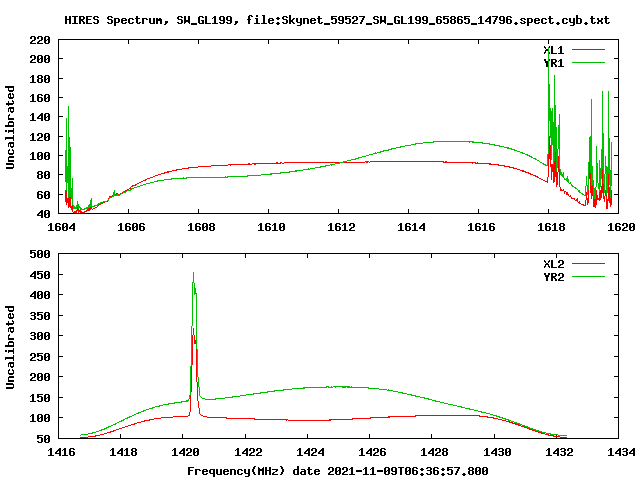The height and width of the screenshot is (480, 640).
Task: Click the 1620 frequency tick label
Action: point(621,227)
